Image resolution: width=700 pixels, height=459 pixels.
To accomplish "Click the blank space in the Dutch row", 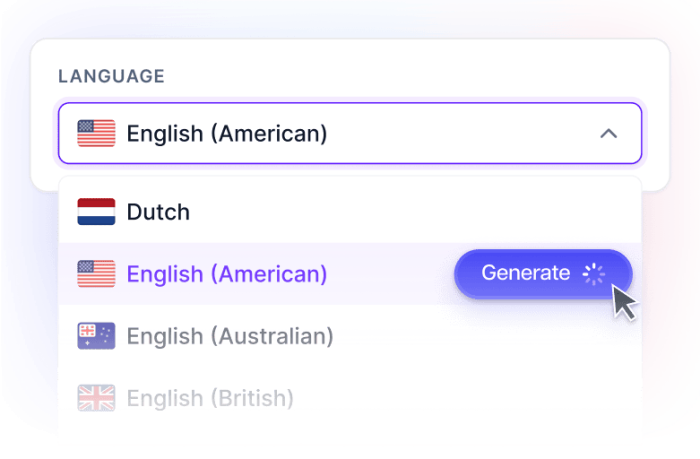I will 420,212.
